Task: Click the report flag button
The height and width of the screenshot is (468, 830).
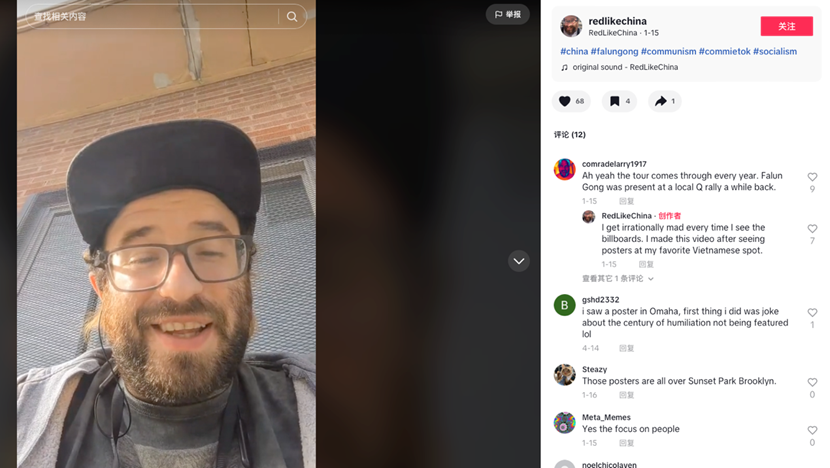Action: 508,14
